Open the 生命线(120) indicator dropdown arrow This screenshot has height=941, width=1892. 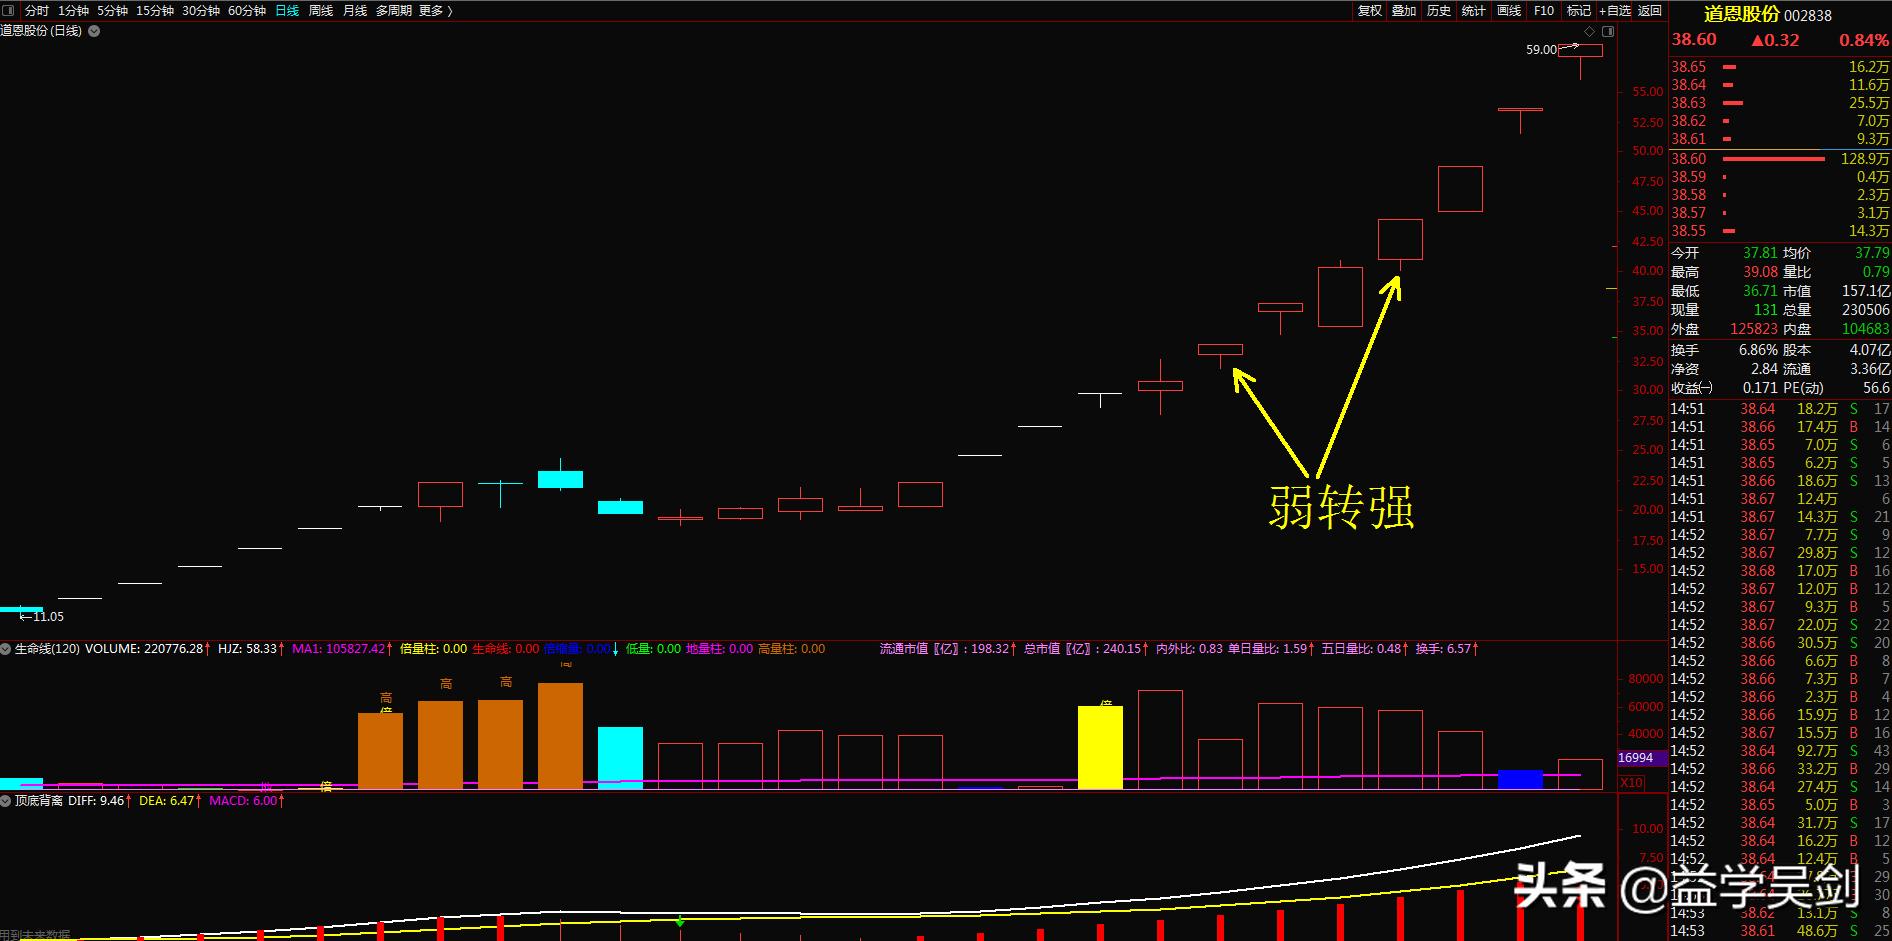pyautogui.click(x=6, y=649)
